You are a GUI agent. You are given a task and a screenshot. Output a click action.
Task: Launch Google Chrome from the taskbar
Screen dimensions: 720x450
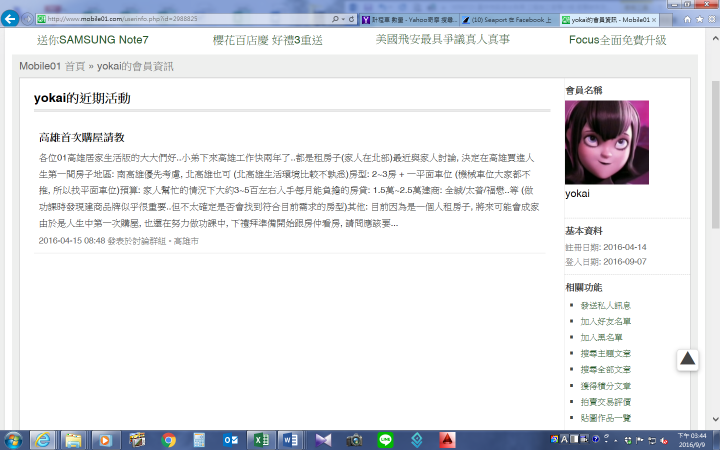click(x=169, y=440)
